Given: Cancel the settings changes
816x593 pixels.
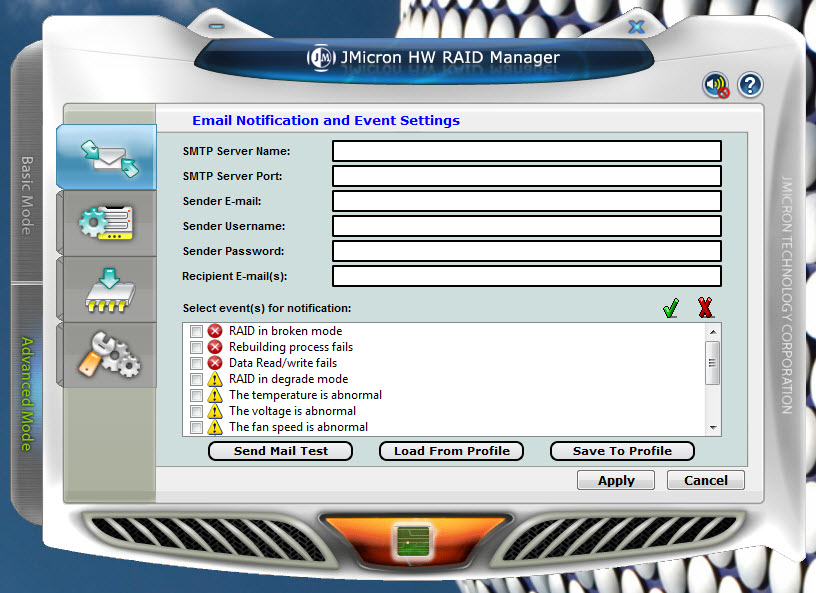Looking at the screenshot, I should coord(706,480).
